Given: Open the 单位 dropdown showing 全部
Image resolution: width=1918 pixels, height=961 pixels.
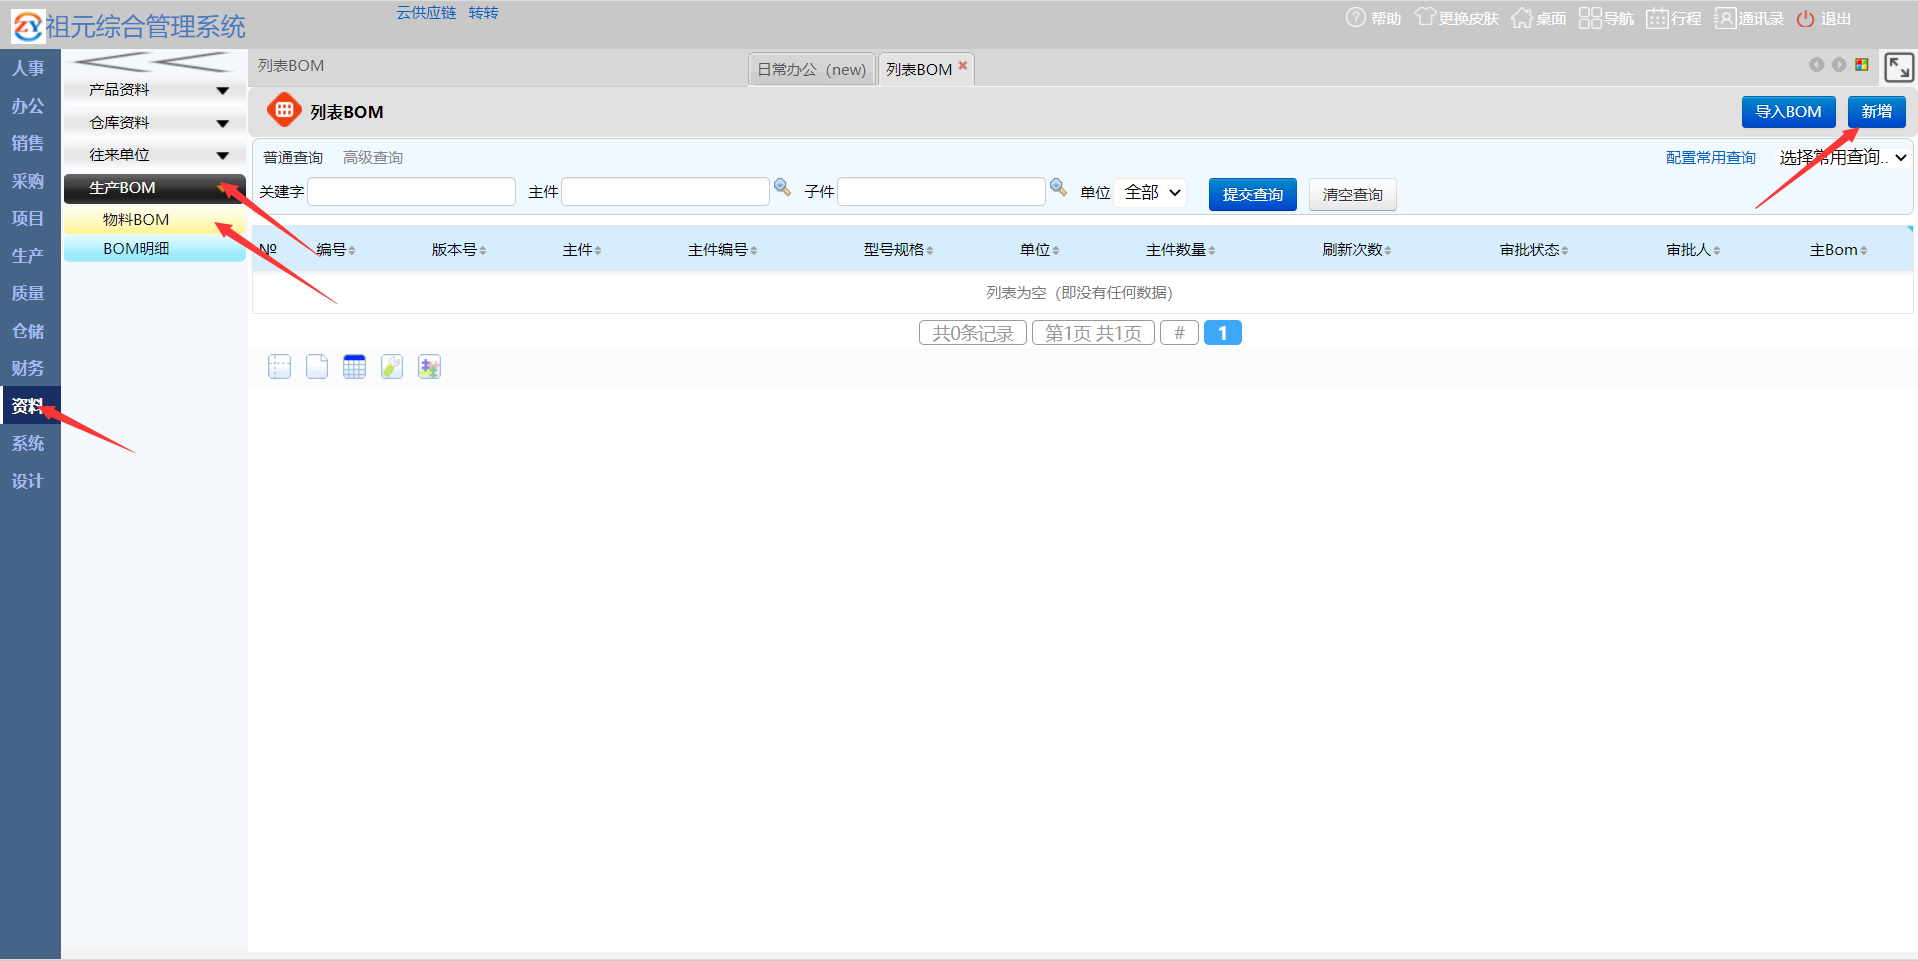Looking at the screenshot, I should (x=1151, y=192).
